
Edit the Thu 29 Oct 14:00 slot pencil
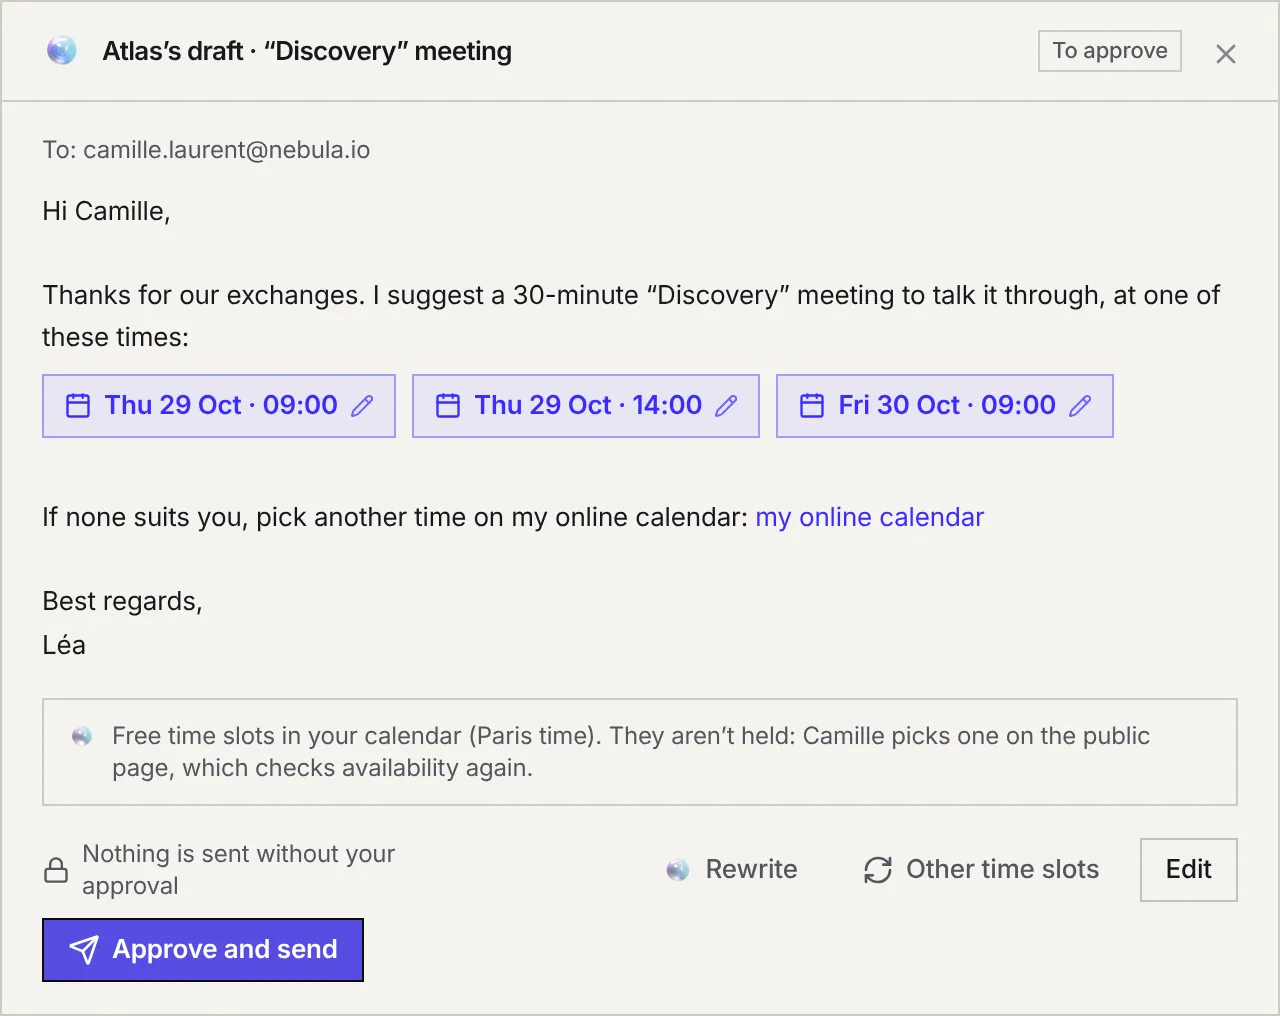click(726, 406)
